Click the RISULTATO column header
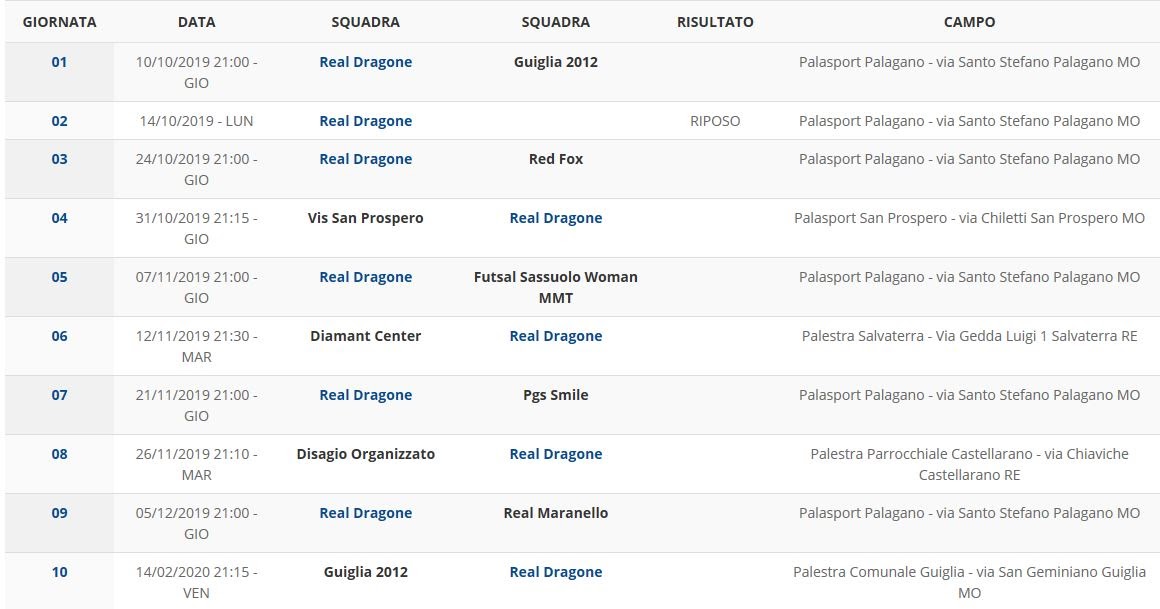This screenshot has width=1160, height=609. (x=715, y=22)
